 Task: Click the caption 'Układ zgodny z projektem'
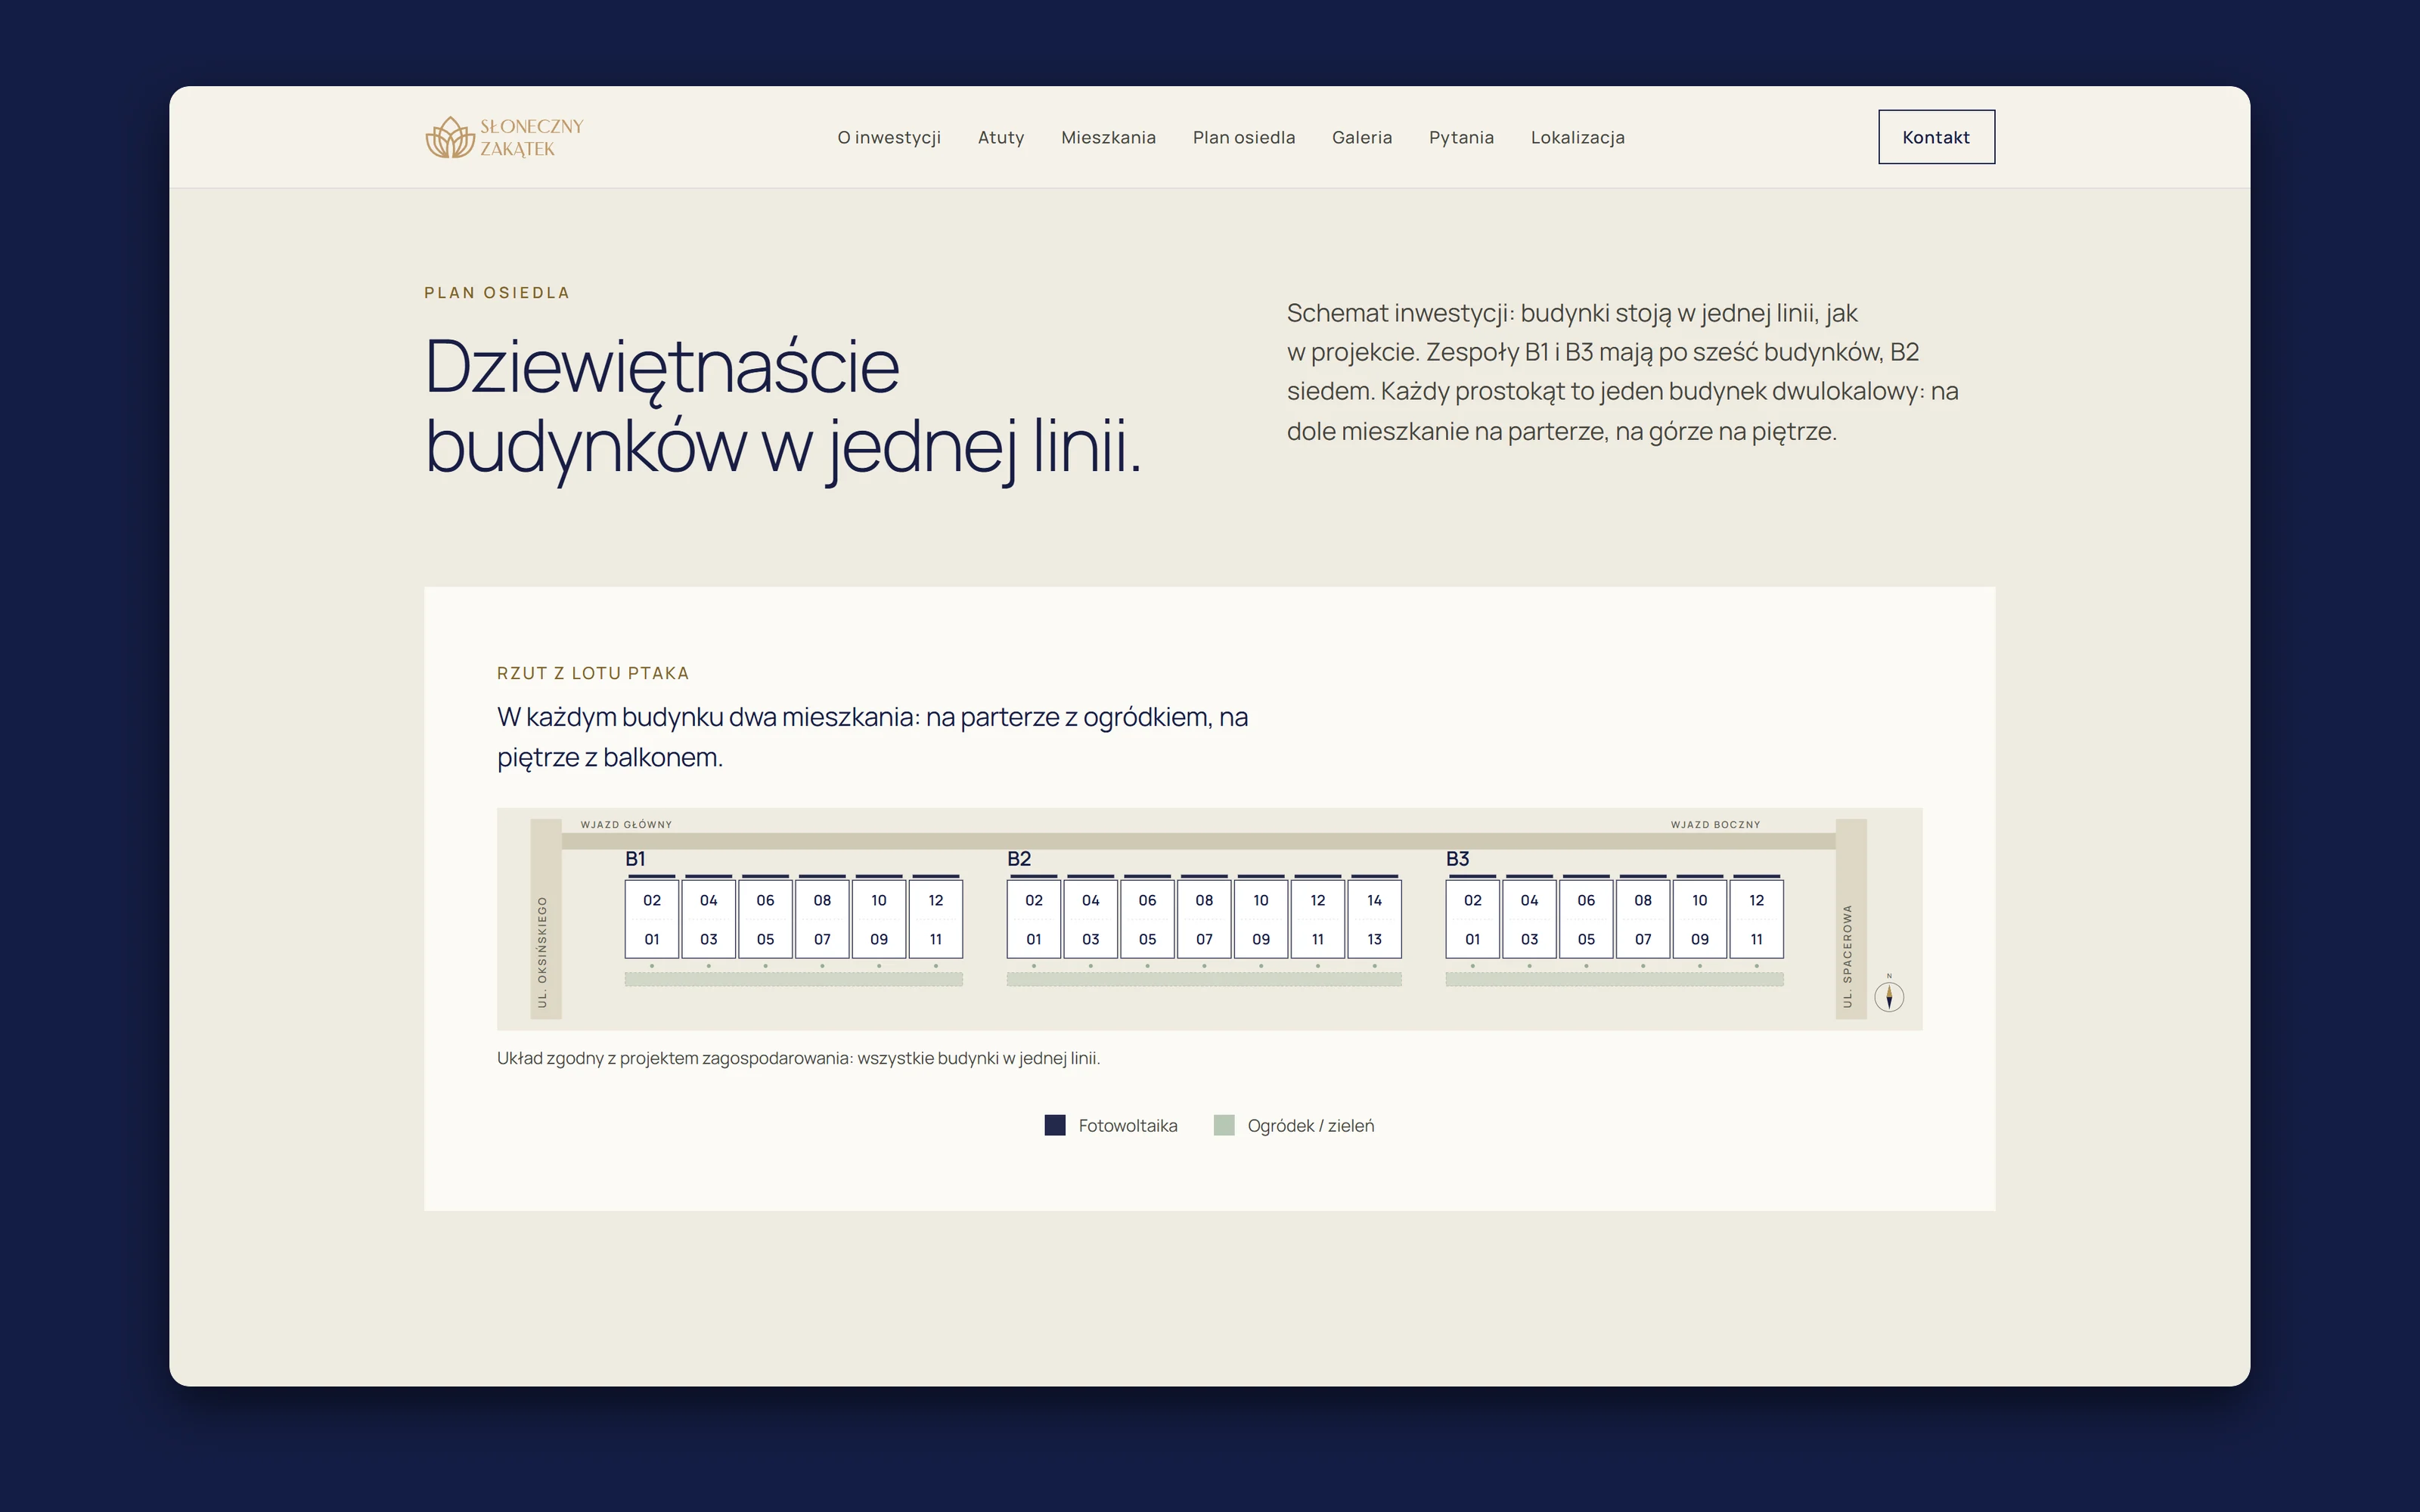click(x=798, y=1058)
